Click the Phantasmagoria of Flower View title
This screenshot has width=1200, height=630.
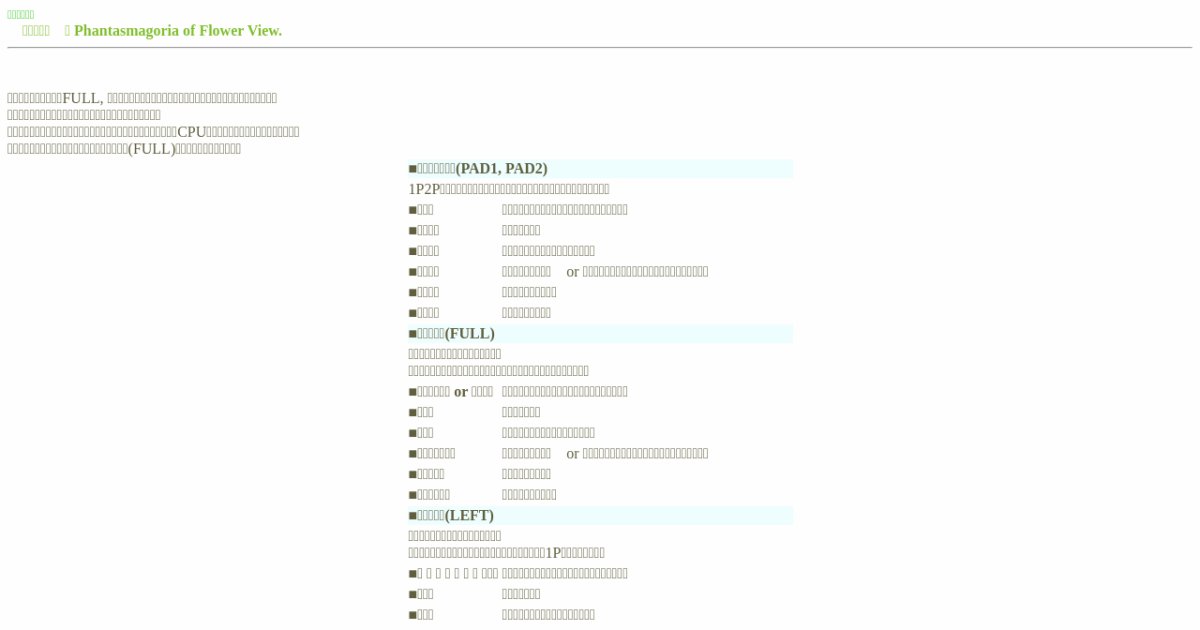(x=177, y=31)
